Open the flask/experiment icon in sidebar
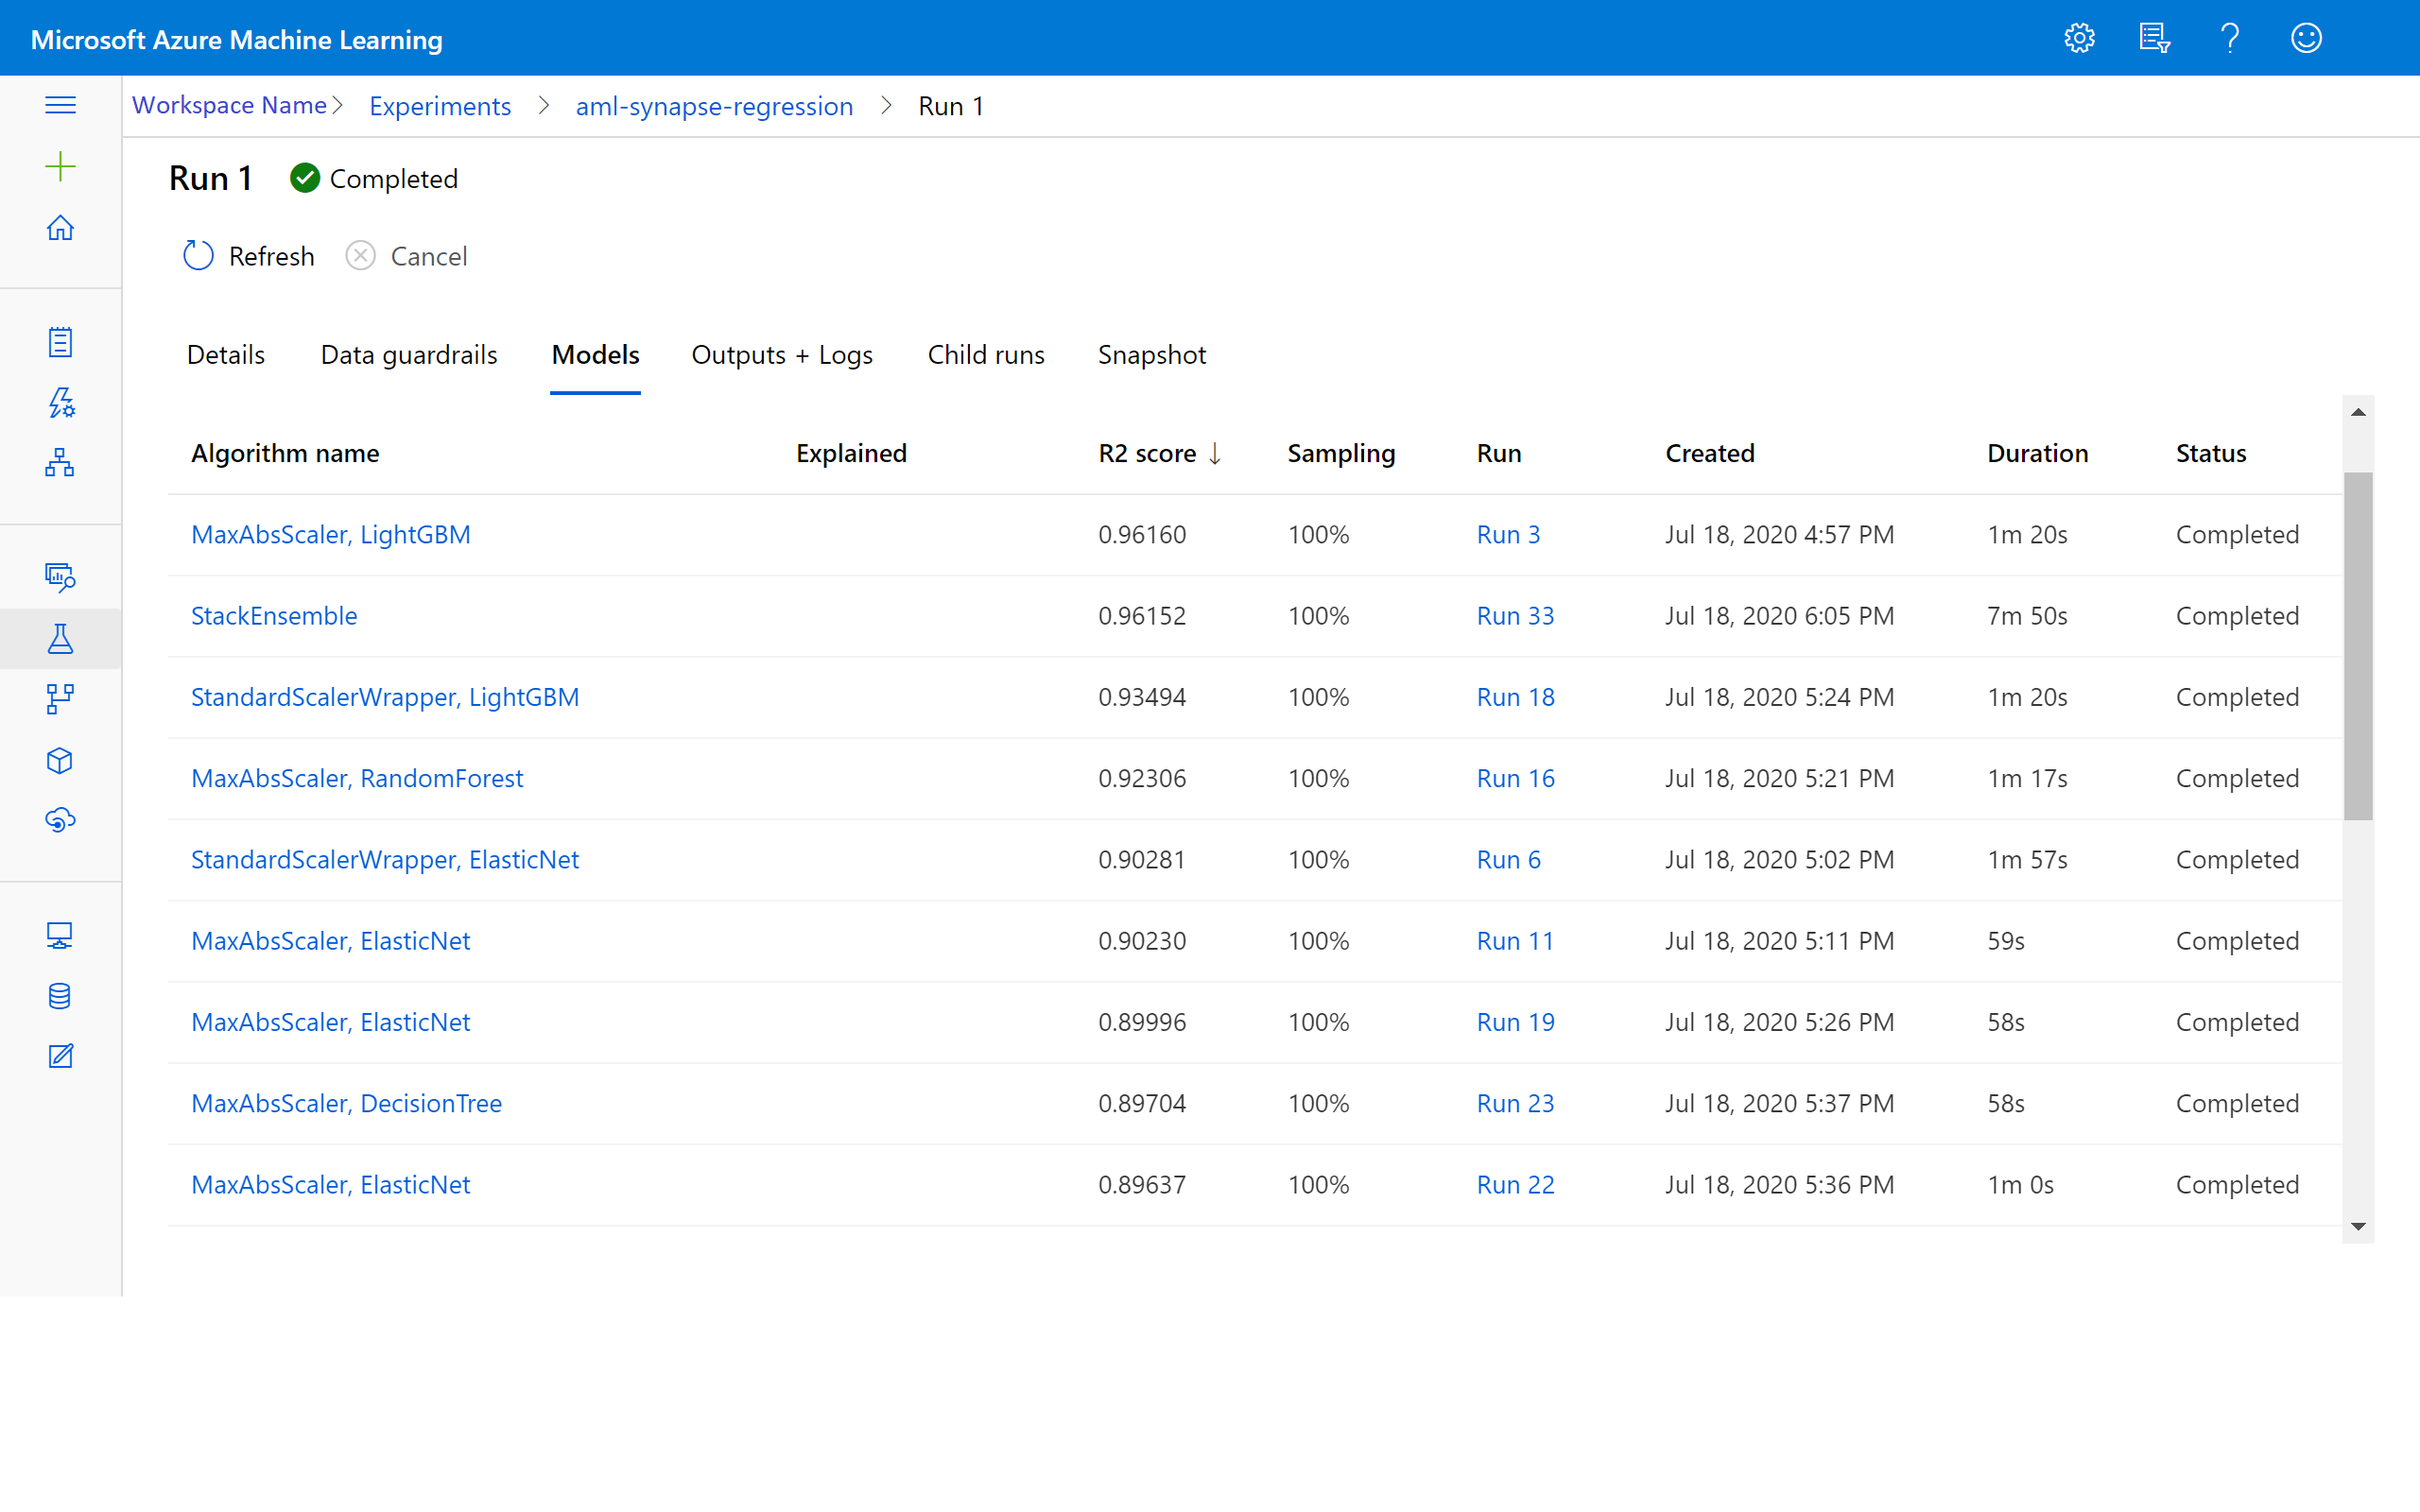The width and height of the screenshot is (2420, 1512). coord(60,636)
